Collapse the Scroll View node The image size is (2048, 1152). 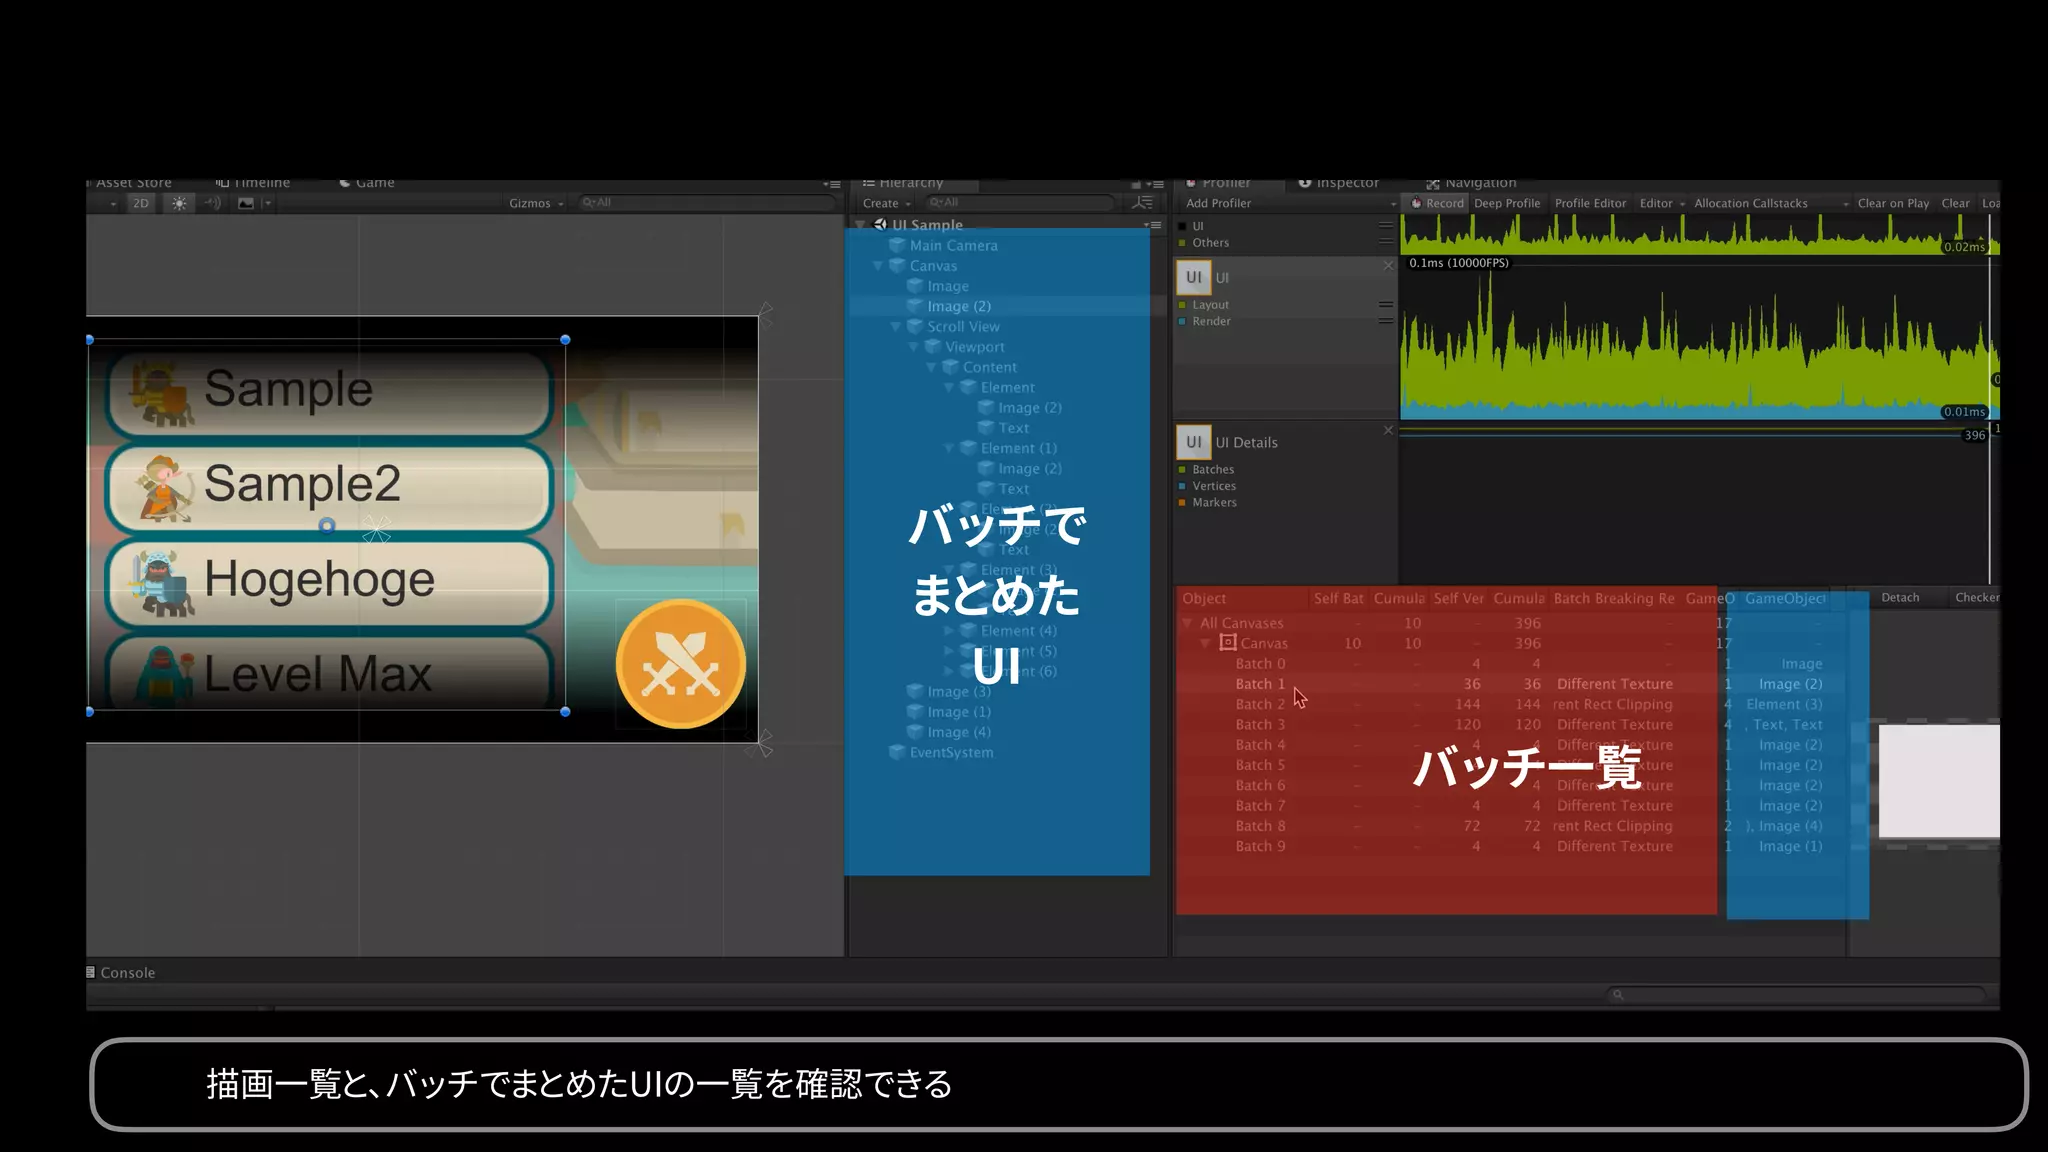[896, 327]
